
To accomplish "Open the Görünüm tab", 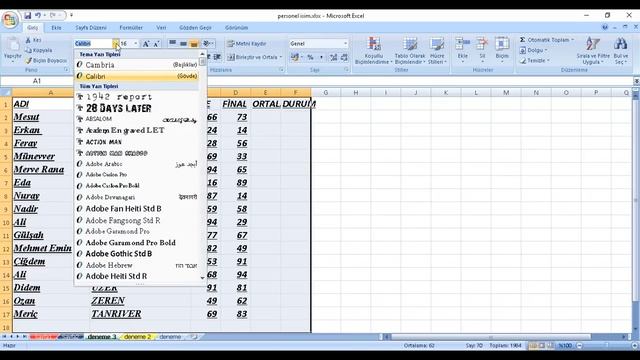I will point(236,28).
